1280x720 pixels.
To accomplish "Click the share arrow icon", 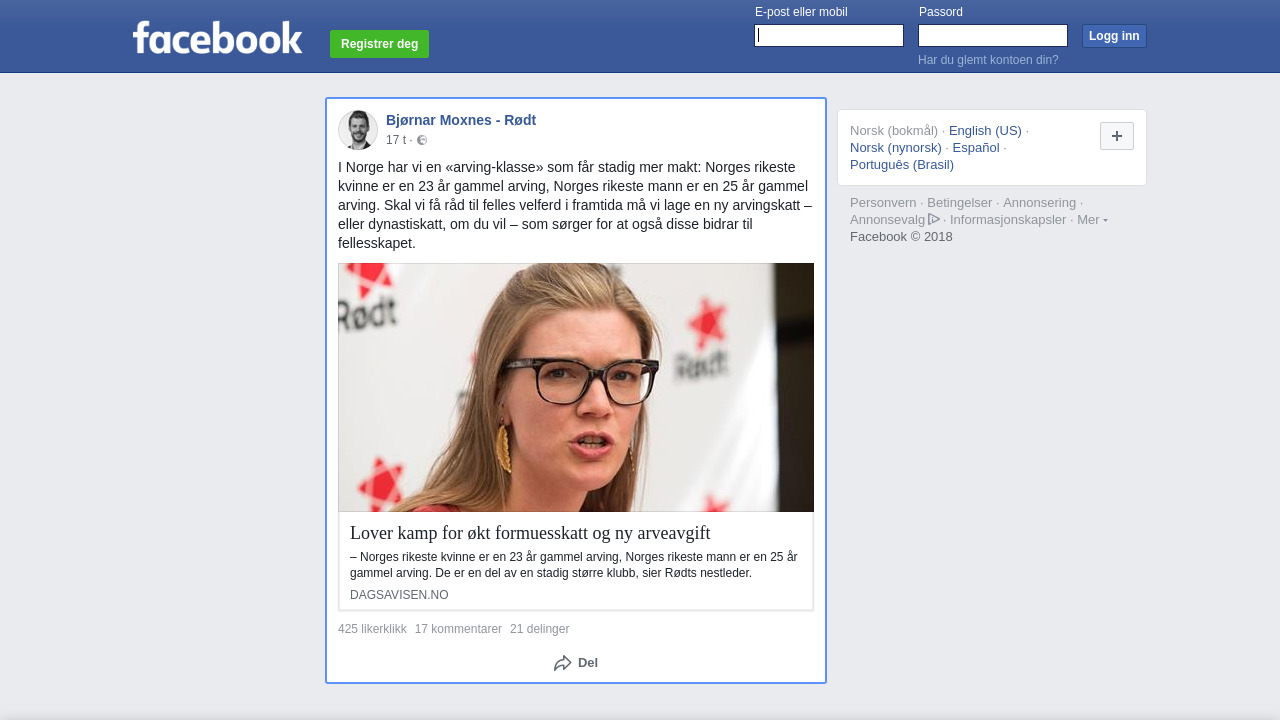I will click(x=563, y=663).
